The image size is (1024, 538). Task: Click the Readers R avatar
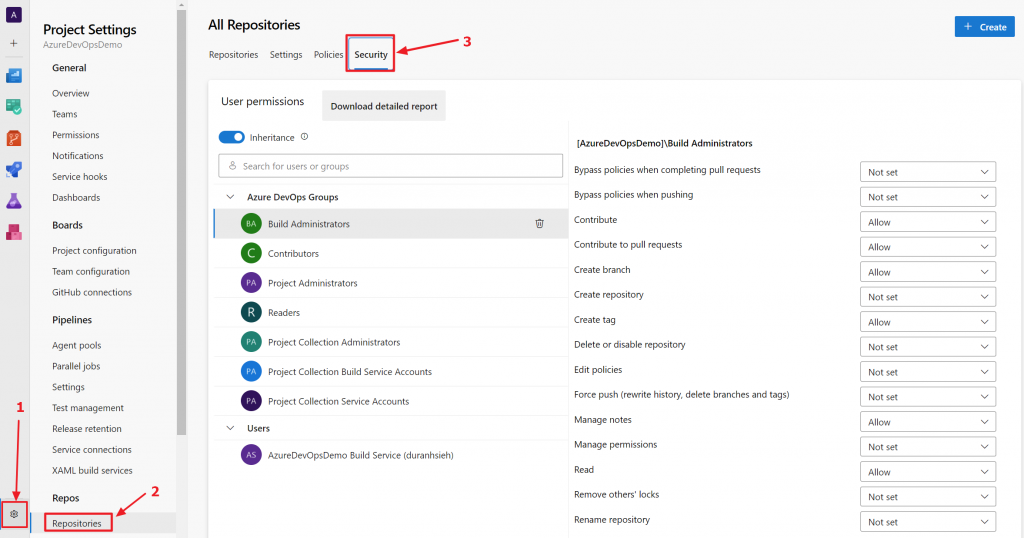(x=251, y=312)
